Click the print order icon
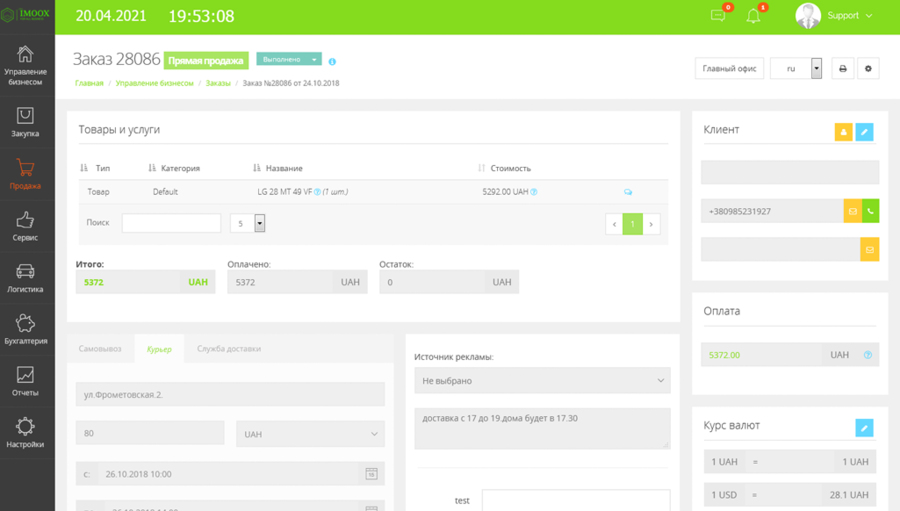Viewport: 900px width, 511px height. [x=842, y=69]
